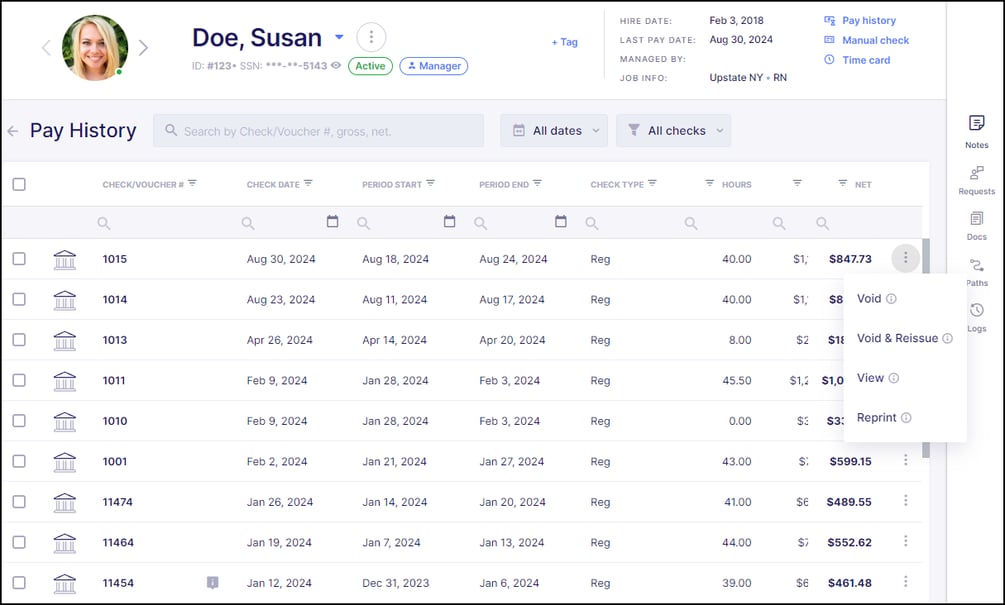Expand the All checks filter dropdown

tap(673, 131)
